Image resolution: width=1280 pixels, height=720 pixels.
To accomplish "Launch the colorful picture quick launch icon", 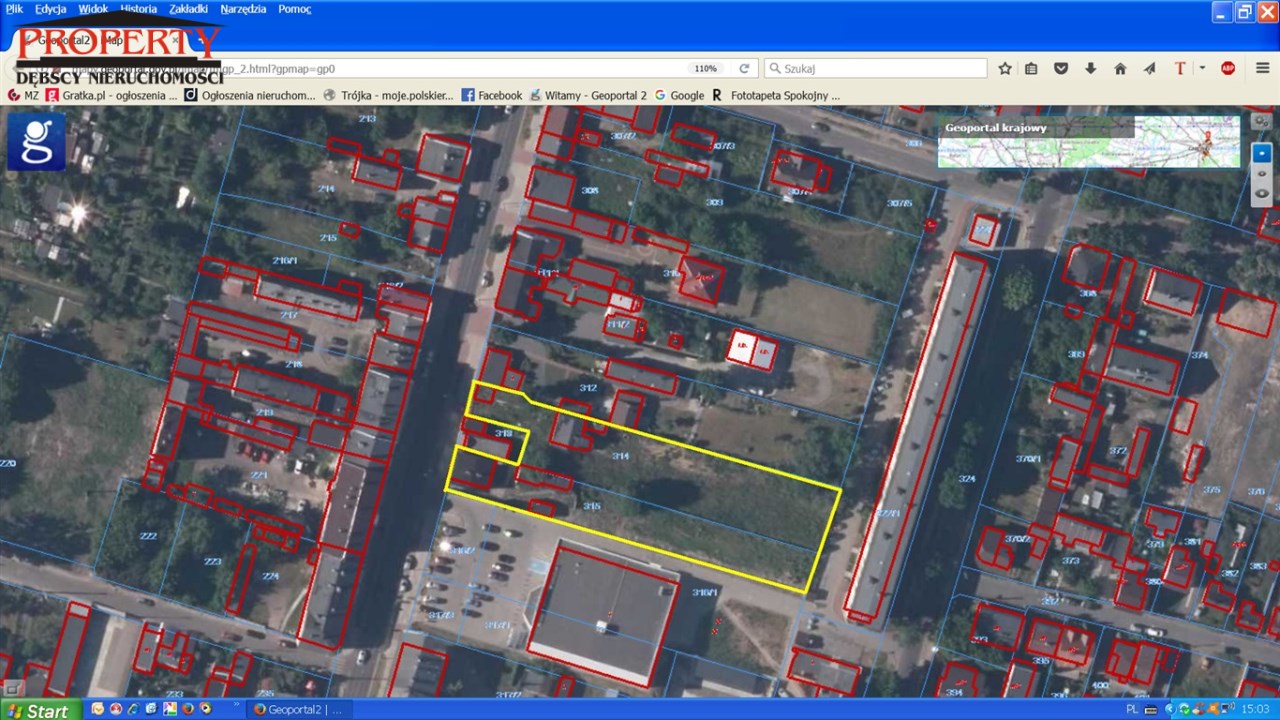I will coord(170,709).
